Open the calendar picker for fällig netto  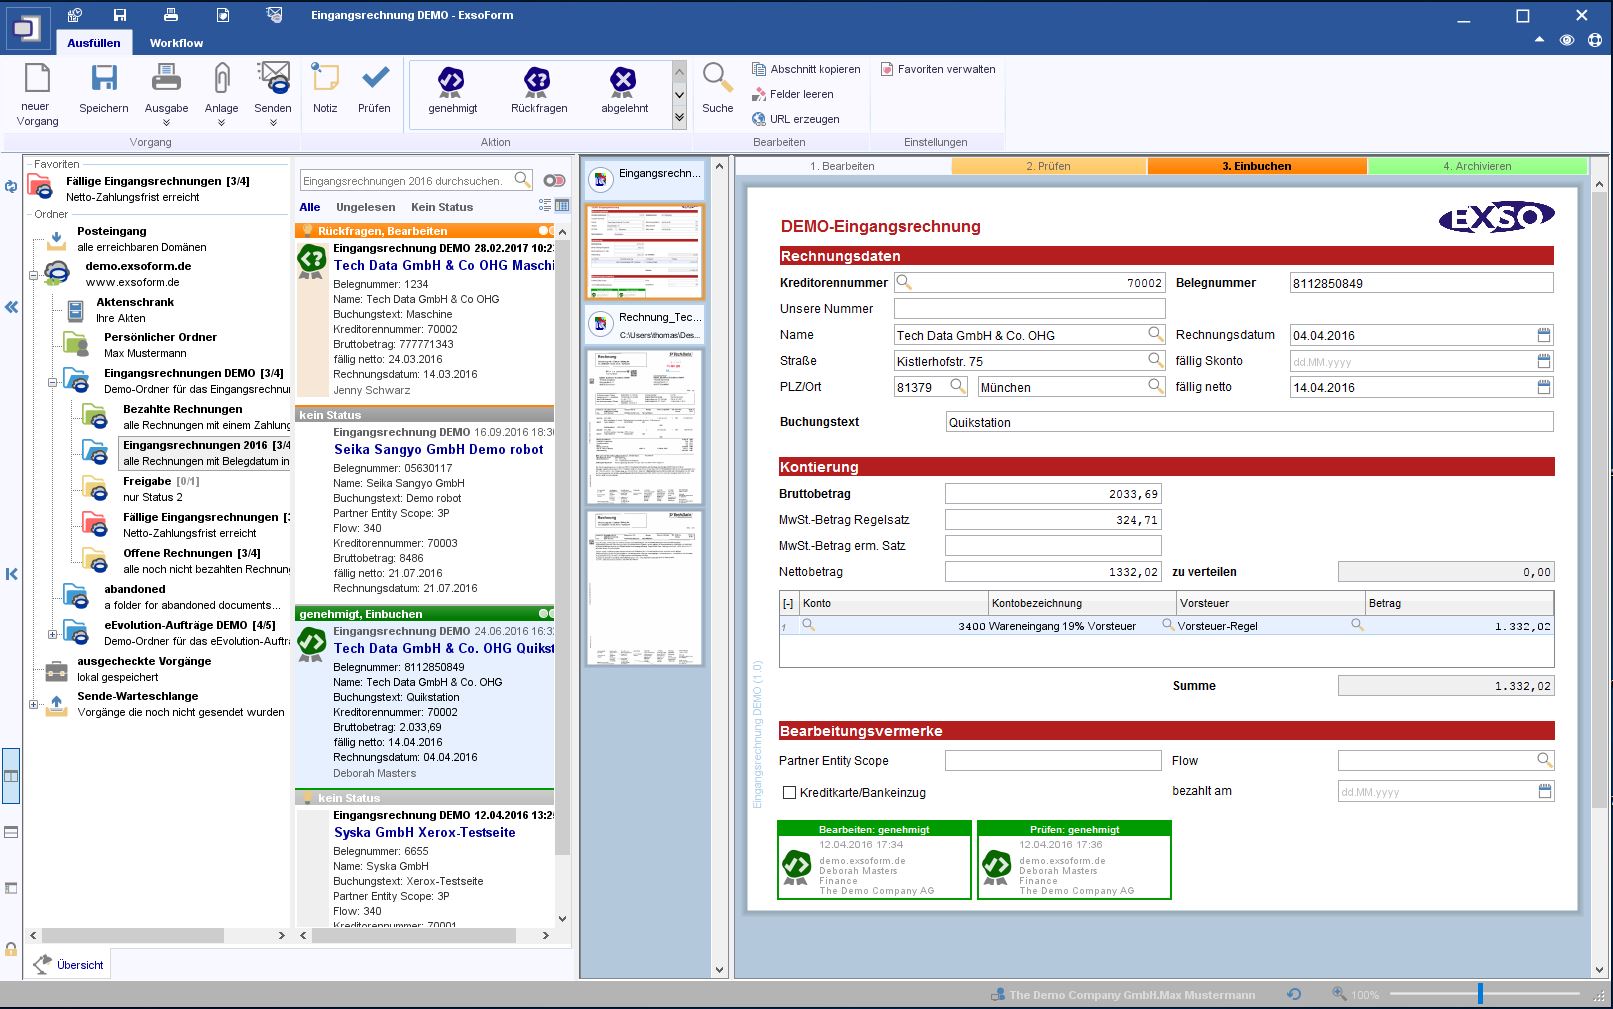pyautogui.click(x=1544, y=387)
